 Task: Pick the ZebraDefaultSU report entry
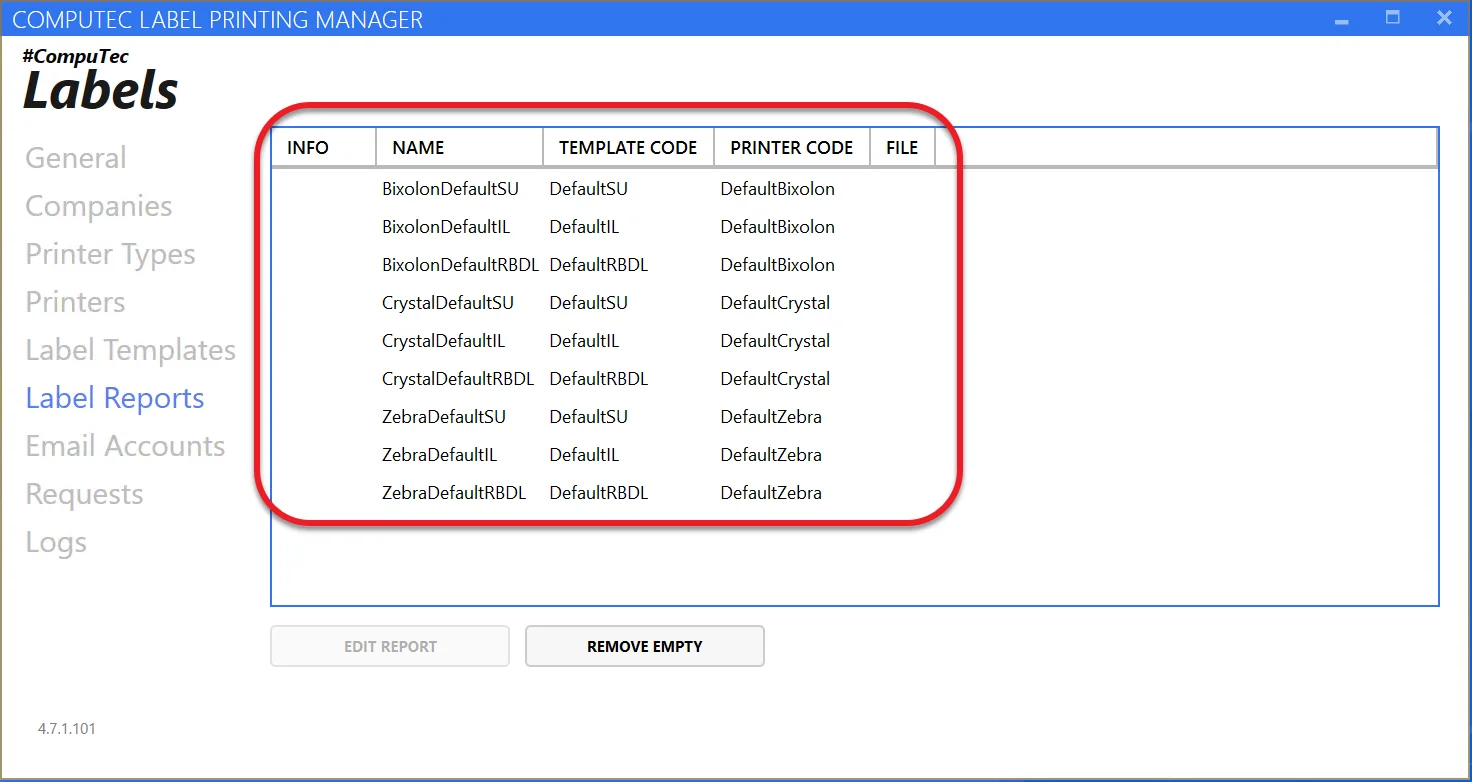coord(444,417)
